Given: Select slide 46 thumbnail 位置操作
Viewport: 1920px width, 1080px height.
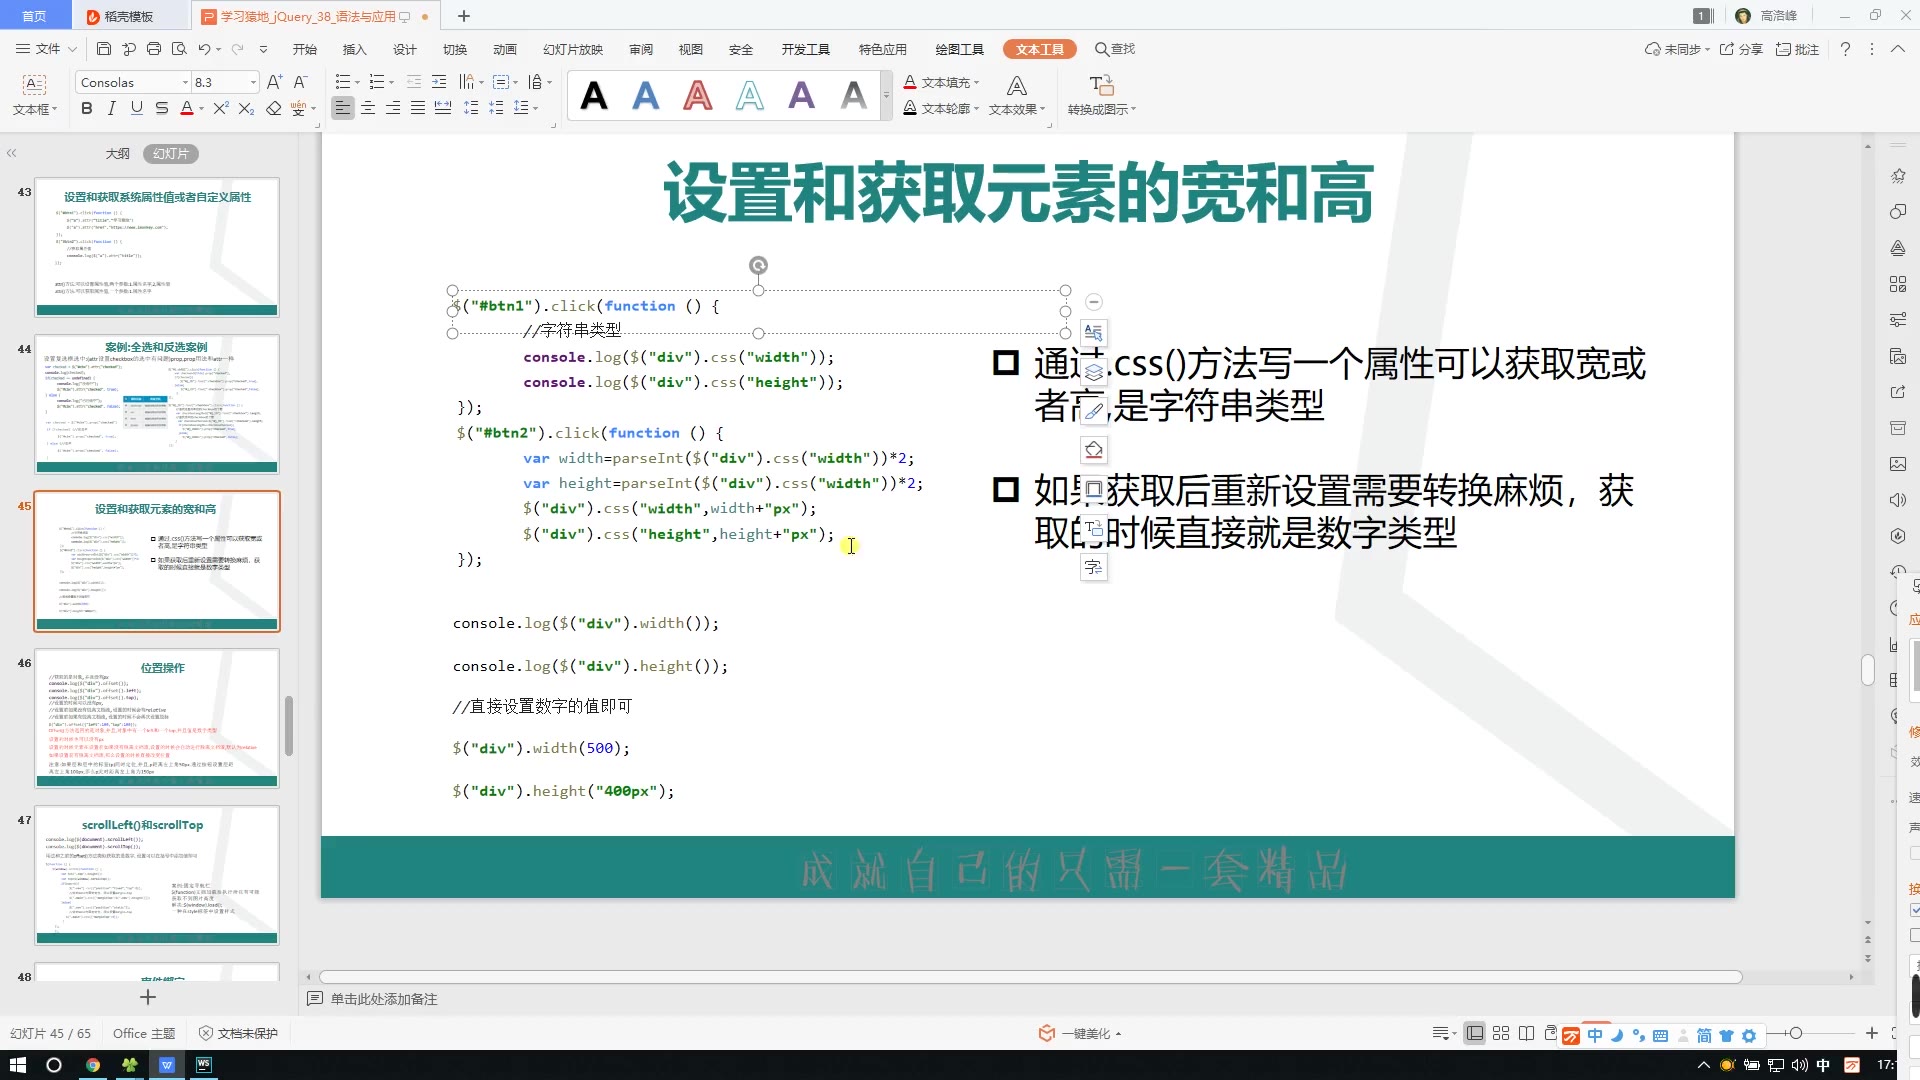Looking at the screenshot, I should [156, 718].
